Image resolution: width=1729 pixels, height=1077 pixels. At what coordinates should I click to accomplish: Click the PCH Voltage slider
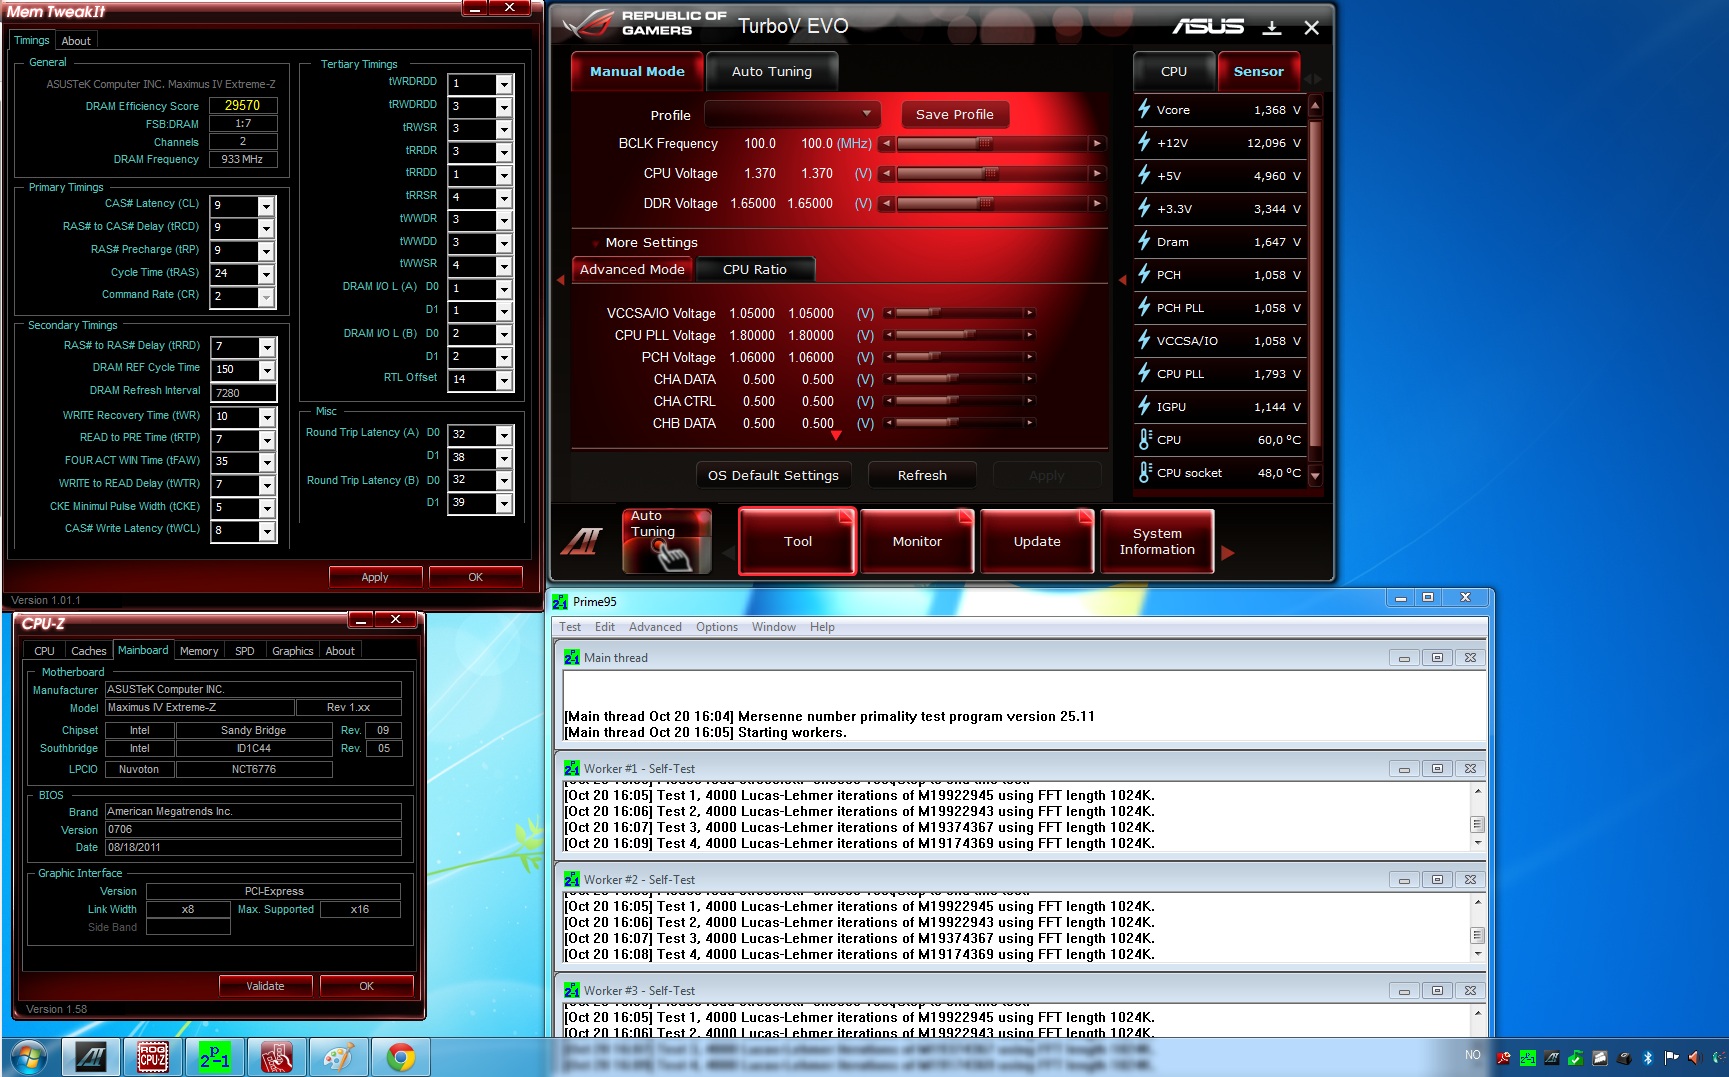[x=959, y=357]
